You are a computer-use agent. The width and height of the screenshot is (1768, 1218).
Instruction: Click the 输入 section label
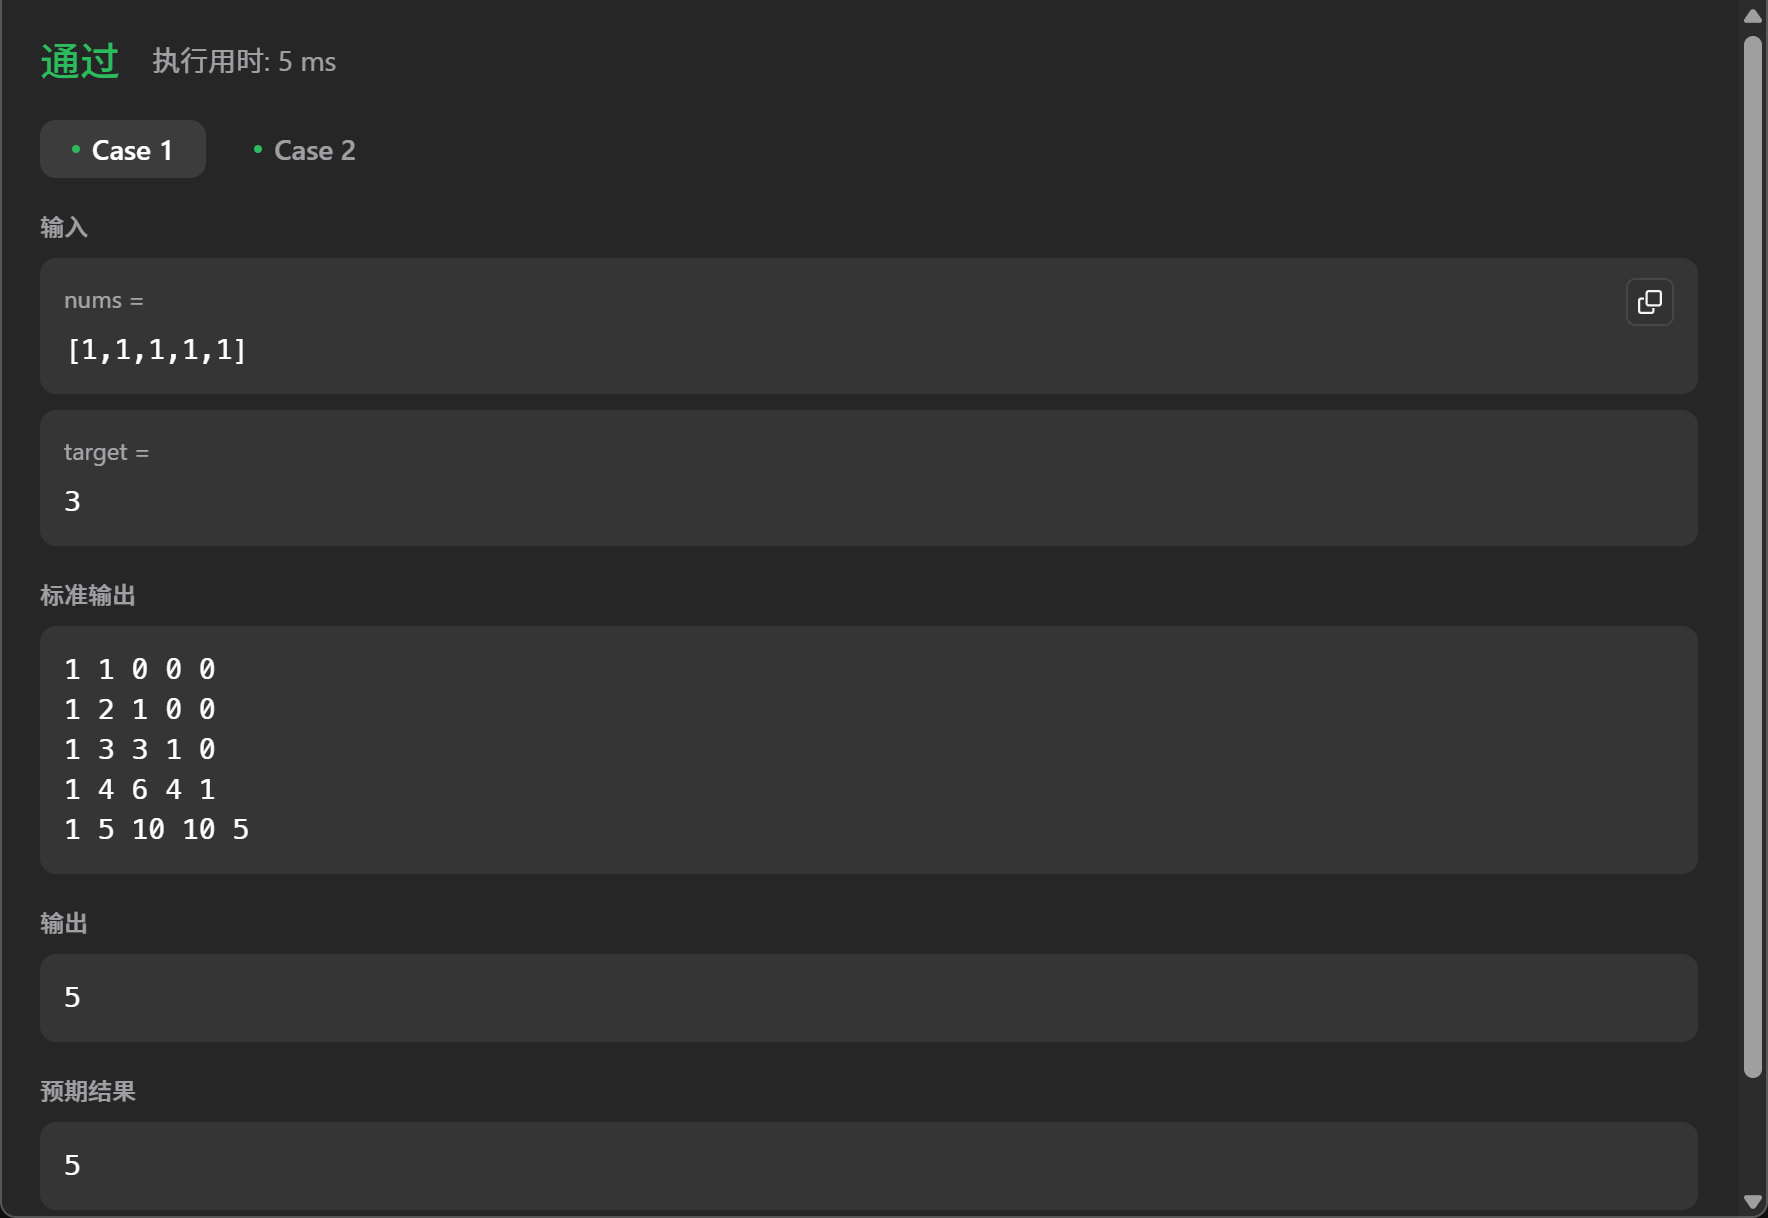click(64, 227)
